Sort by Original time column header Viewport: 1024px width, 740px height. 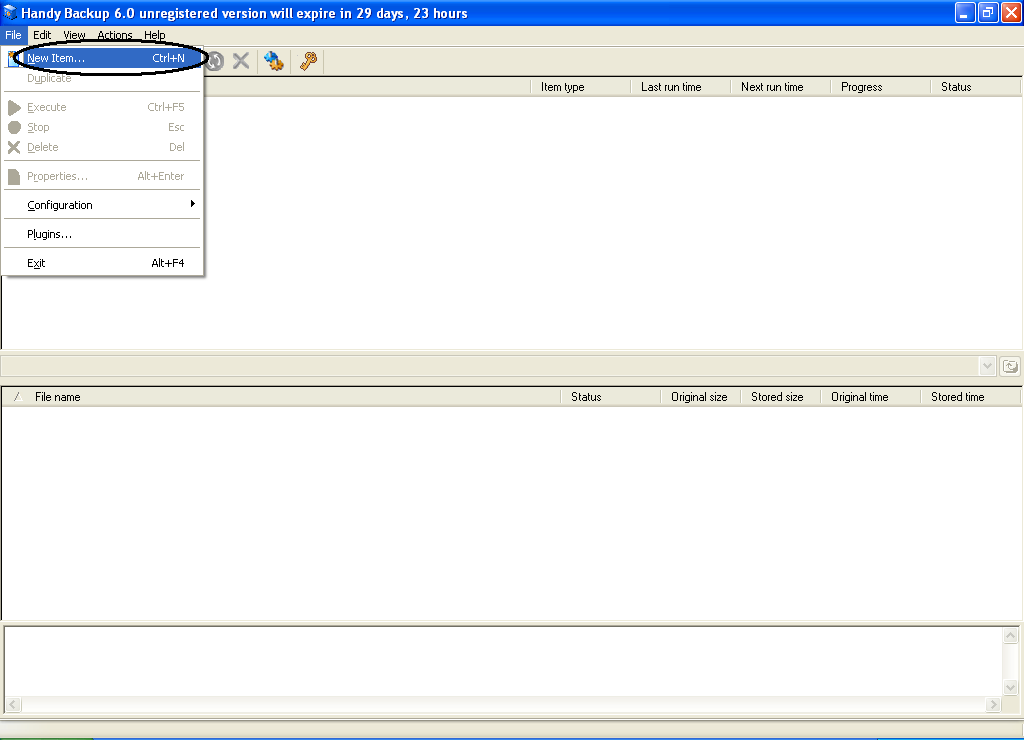pos(871,396)
